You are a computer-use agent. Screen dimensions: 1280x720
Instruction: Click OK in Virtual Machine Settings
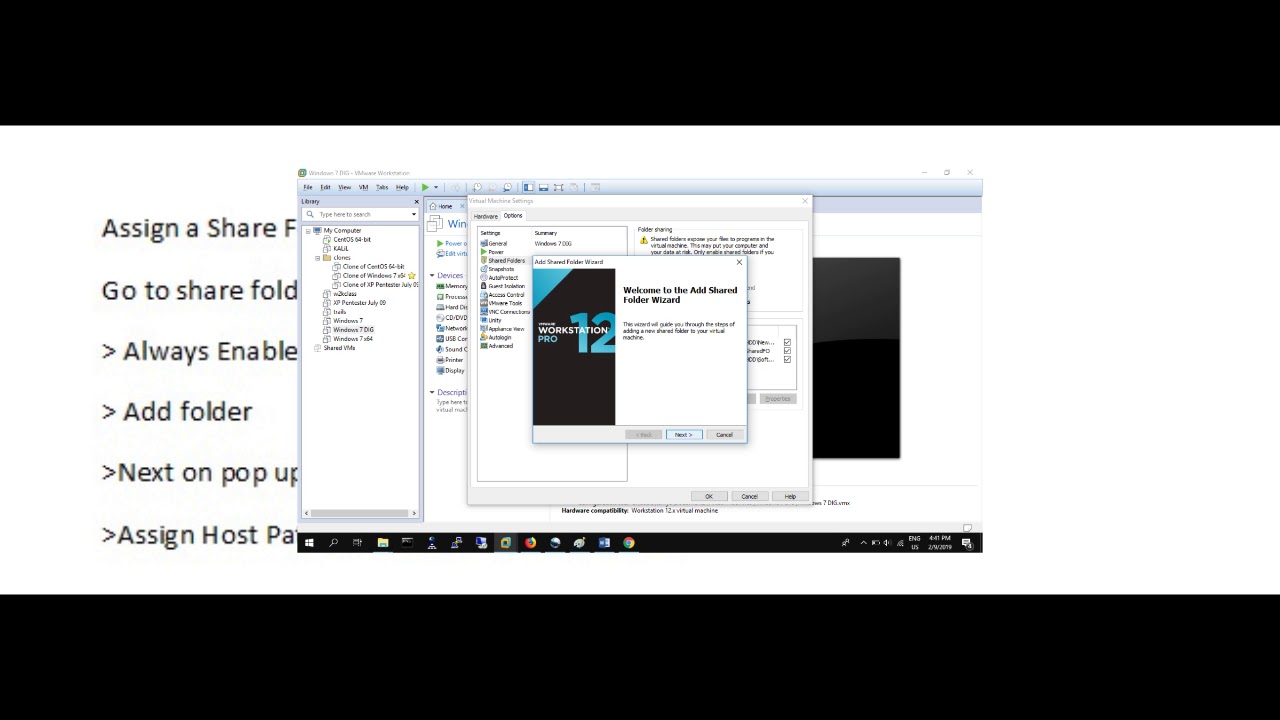pyautogui.click(x=709, y=496)
